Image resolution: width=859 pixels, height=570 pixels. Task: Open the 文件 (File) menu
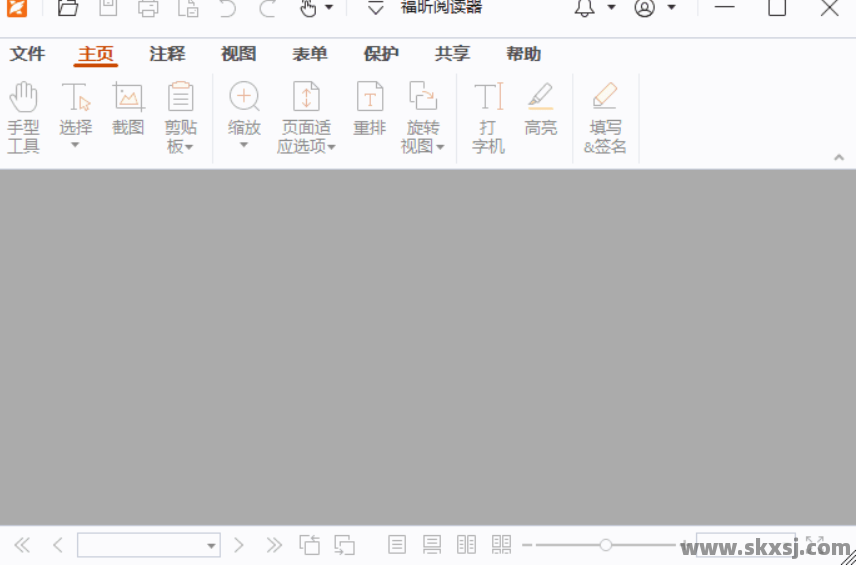click(x=28, y=54)
